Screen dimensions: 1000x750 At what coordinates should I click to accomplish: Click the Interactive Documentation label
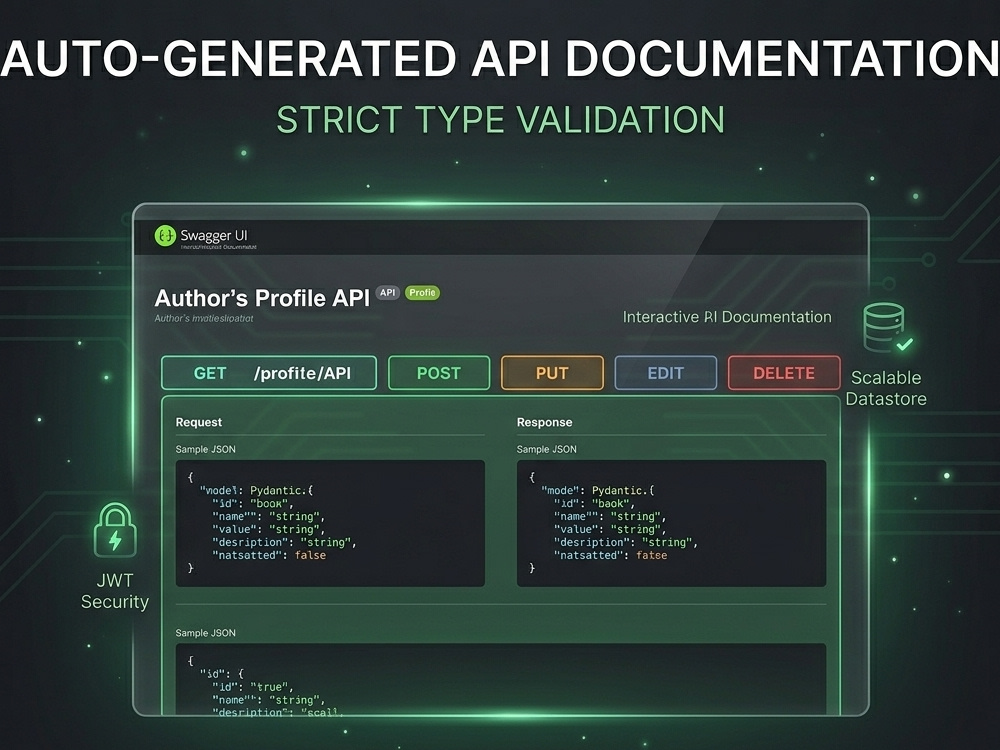[x=727, y=317]
